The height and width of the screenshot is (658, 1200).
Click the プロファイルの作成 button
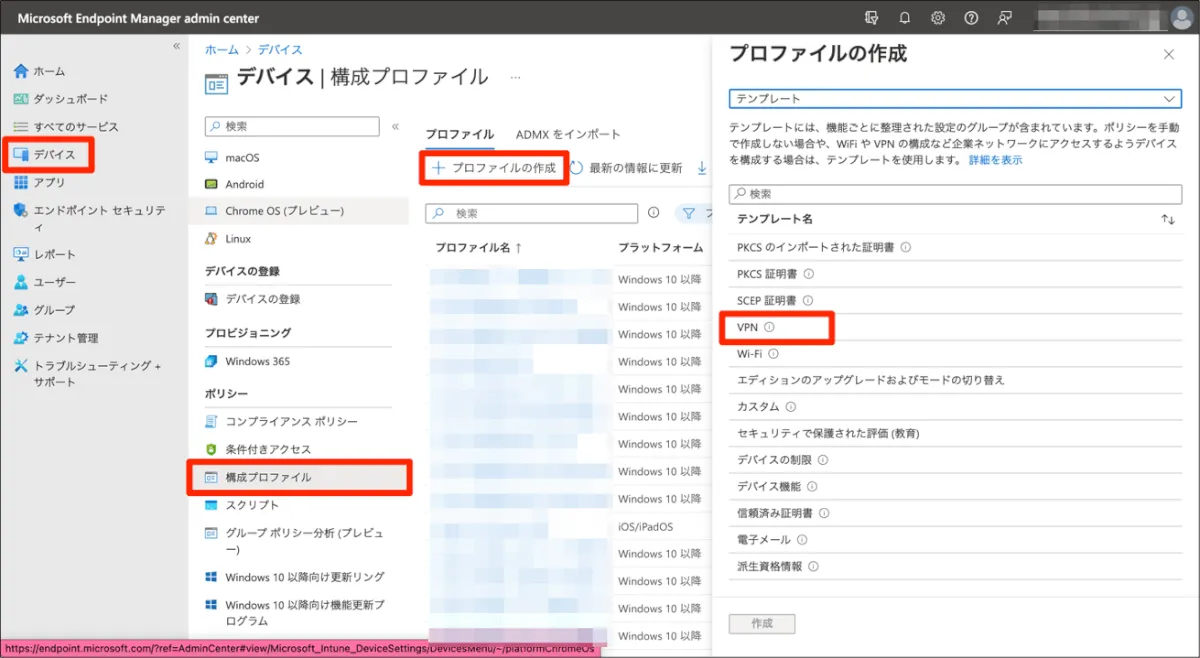[494, 168]
